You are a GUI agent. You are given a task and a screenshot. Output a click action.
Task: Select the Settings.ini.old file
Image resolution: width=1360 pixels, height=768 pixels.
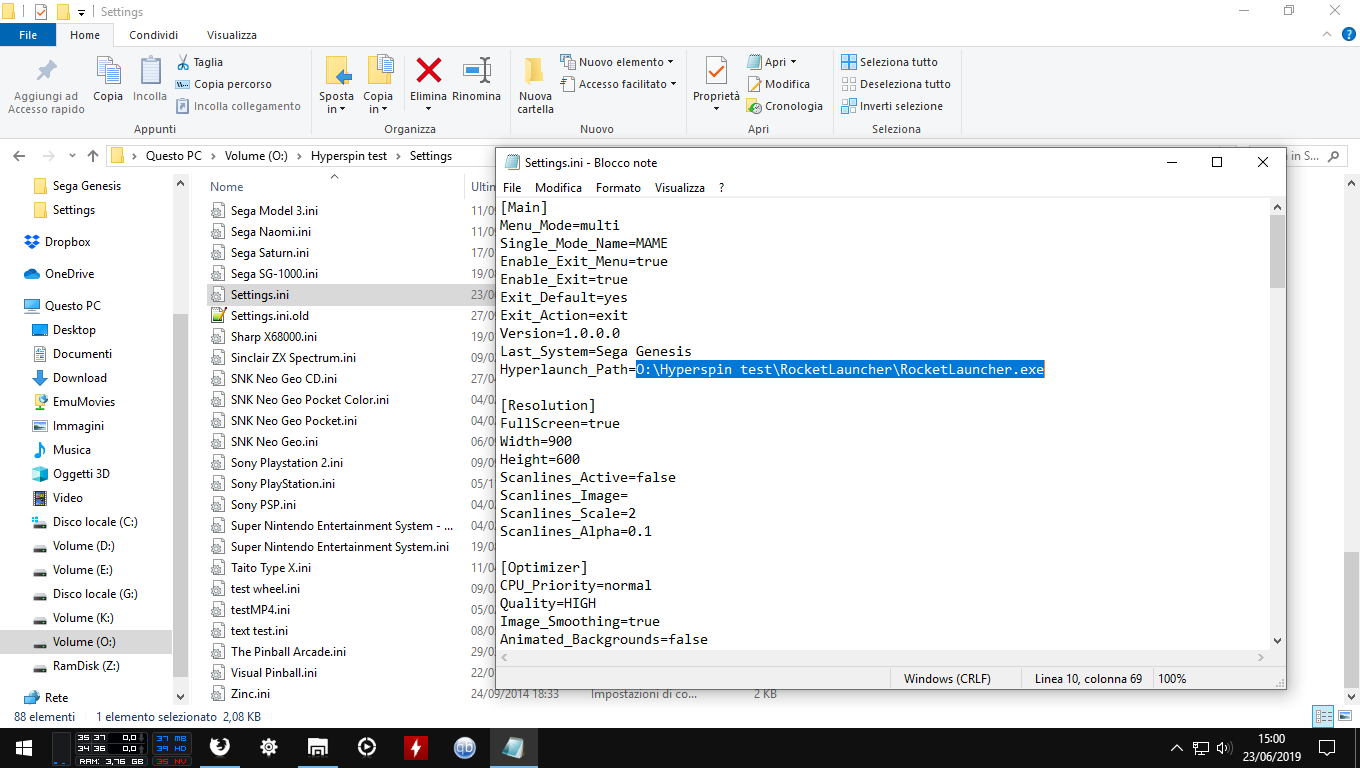[x=269, y=316]
